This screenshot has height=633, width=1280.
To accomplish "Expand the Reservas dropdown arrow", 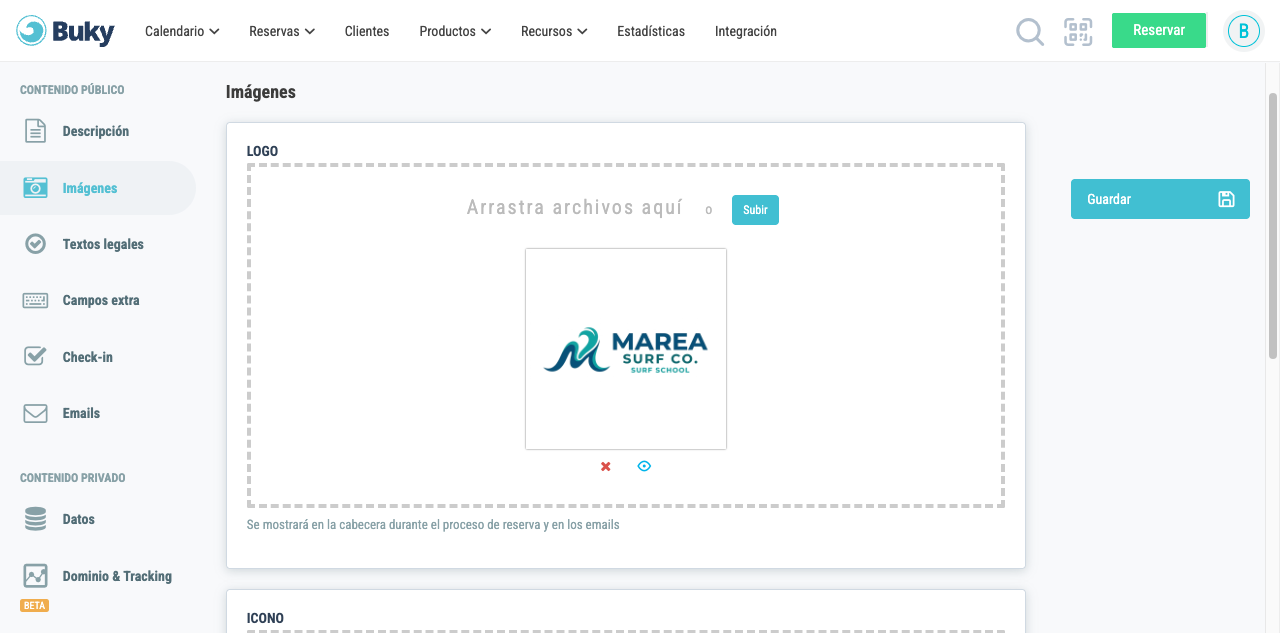I will click(310, 32).
